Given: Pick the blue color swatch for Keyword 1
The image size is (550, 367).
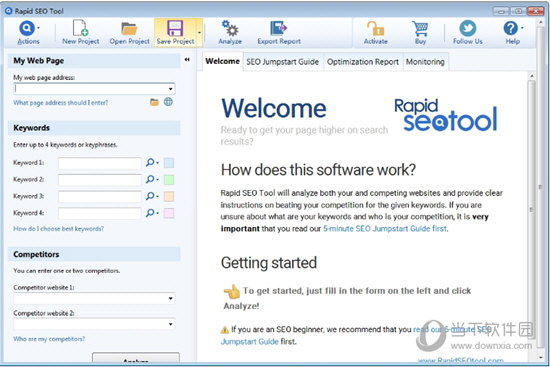Looking at the screenshot, I should click(x=169, y=163).
